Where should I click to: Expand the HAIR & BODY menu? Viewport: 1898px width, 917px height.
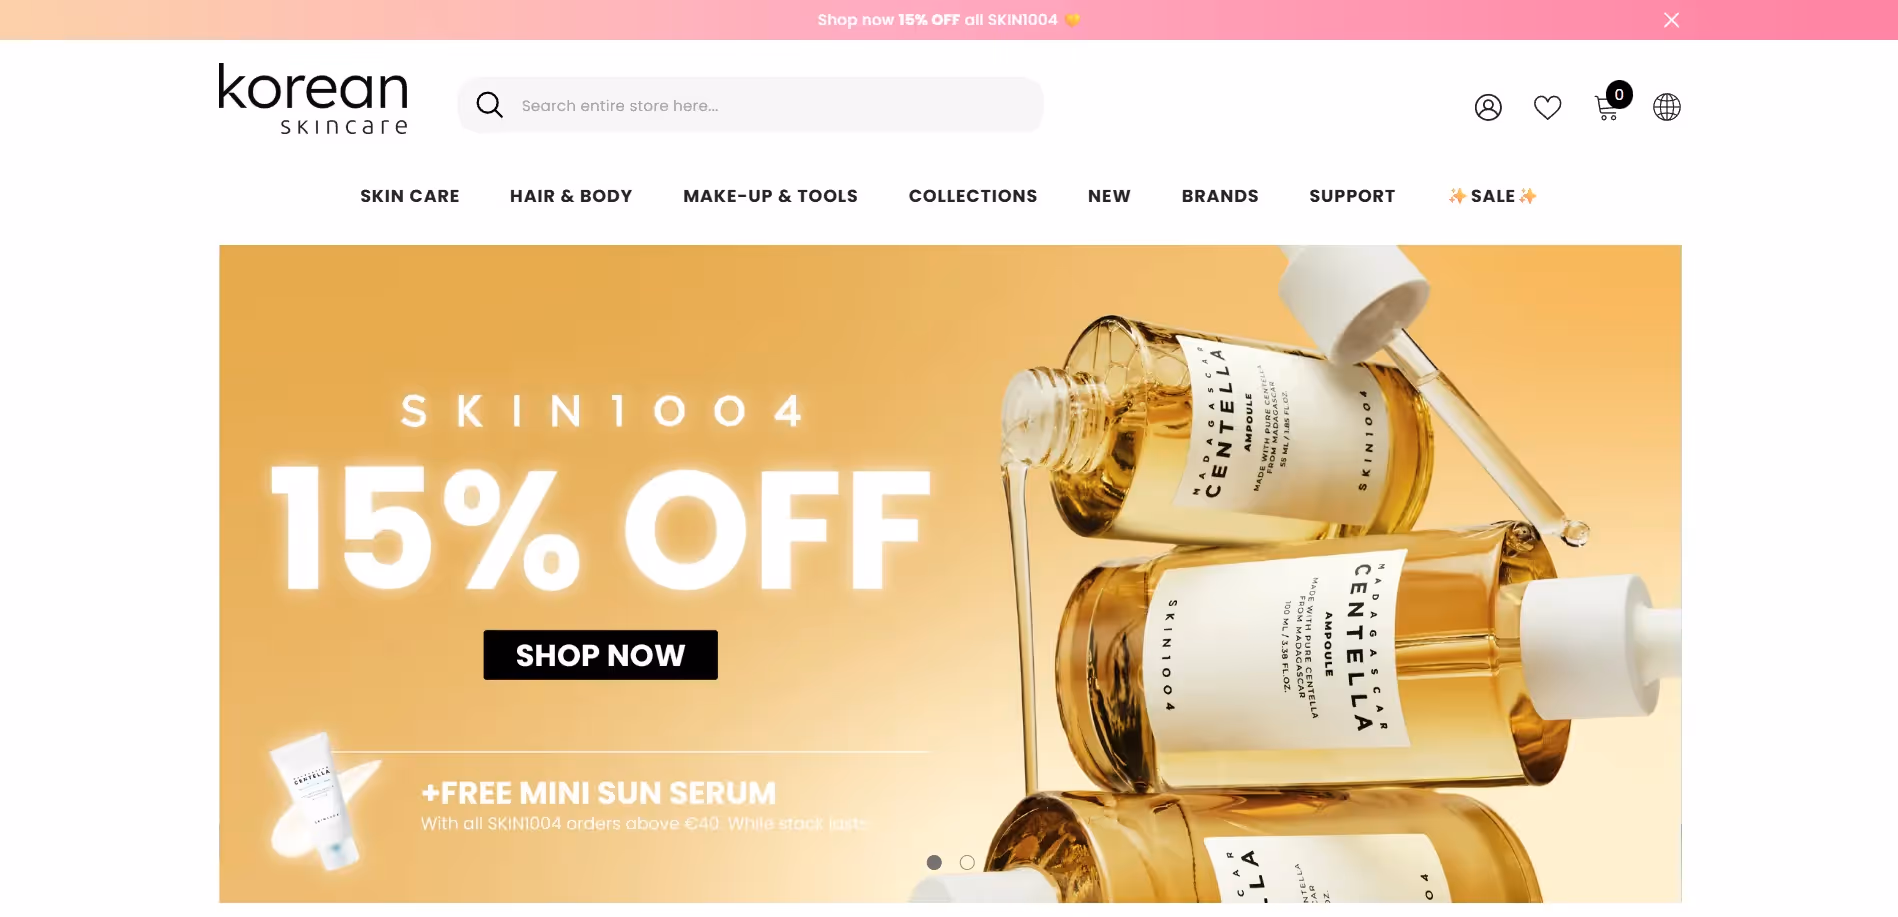[x=571, y=196]
